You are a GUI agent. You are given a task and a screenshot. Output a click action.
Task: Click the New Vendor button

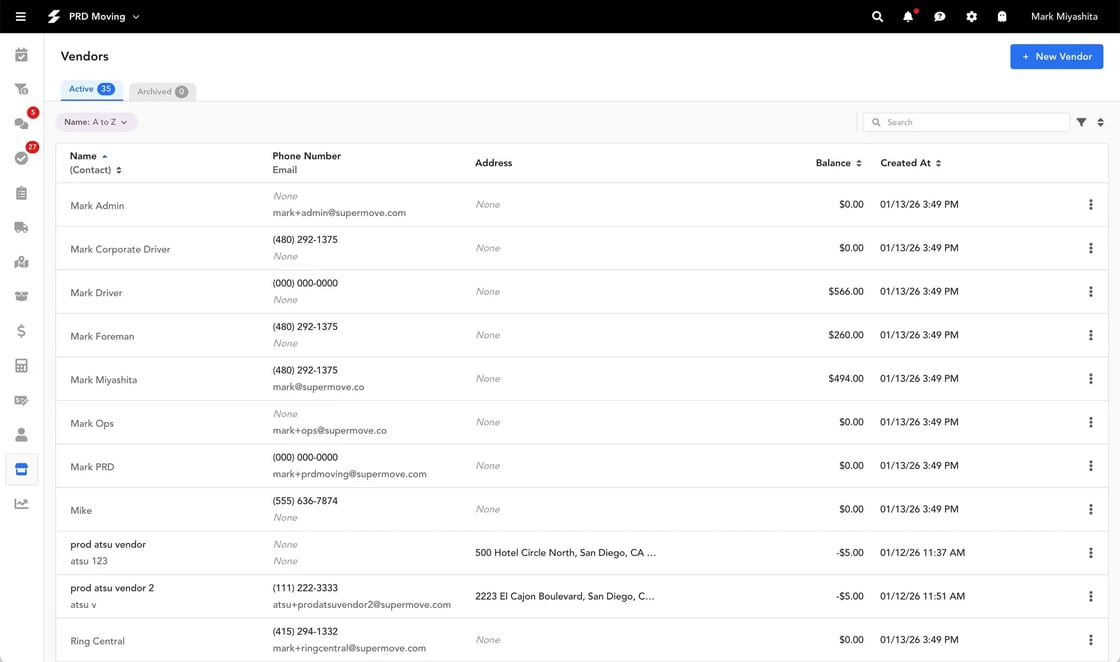point(1056,56)
